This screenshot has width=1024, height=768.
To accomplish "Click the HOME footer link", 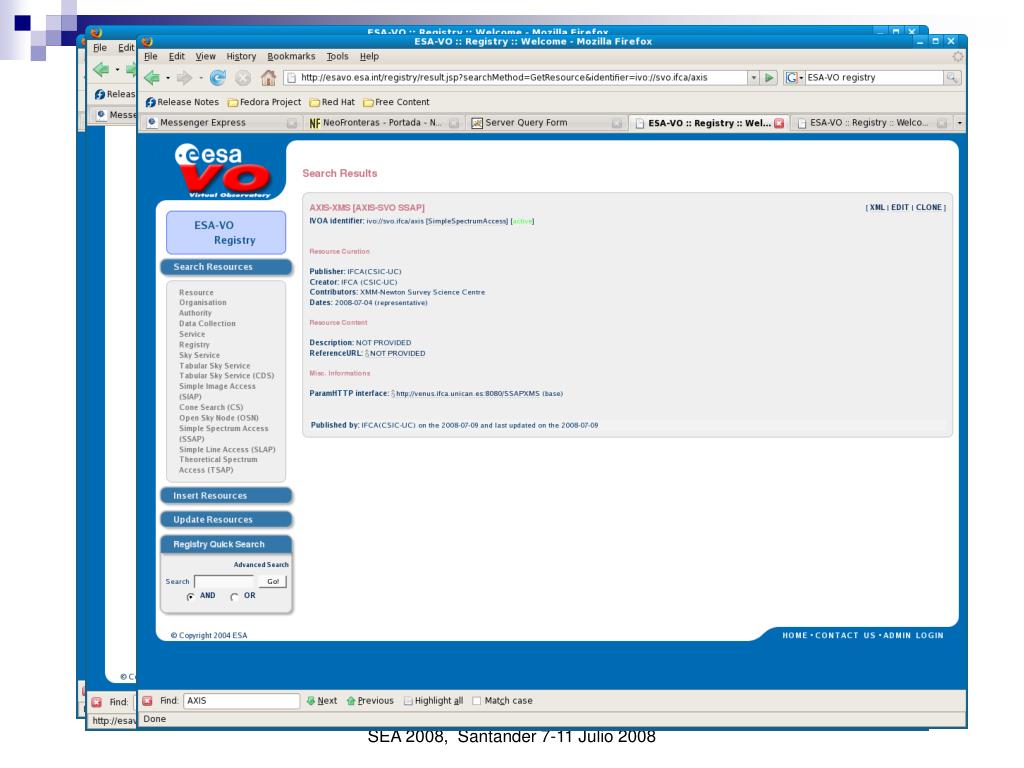I will pyautogui.click(x=795, y=635).
